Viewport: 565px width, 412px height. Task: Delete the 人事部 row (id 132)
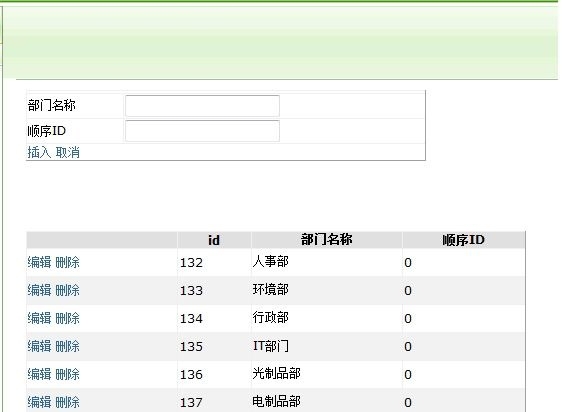click(67, 262)
